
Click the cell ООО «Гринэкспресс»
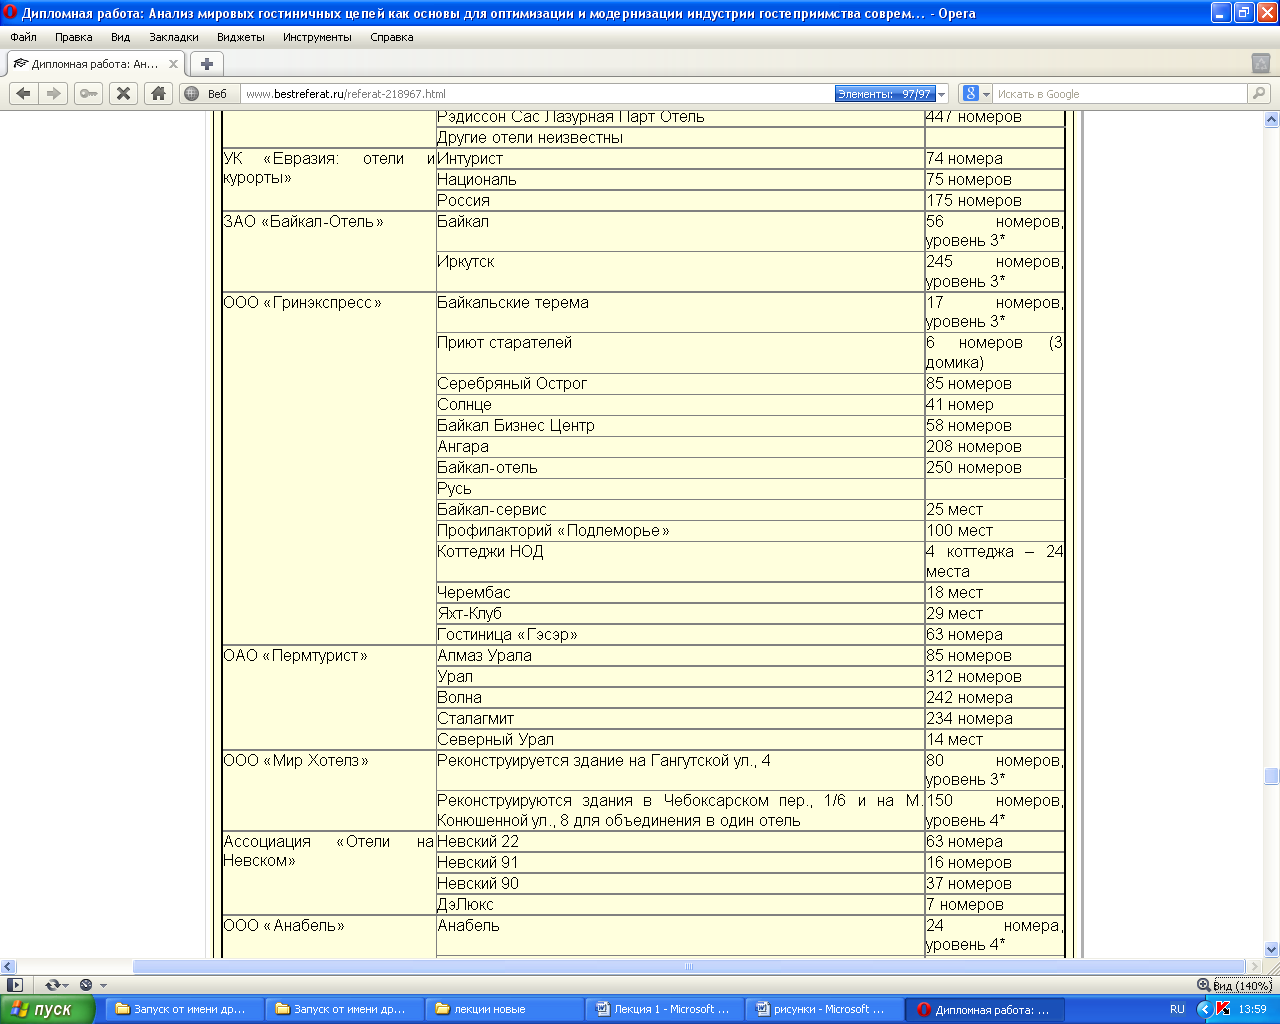(x=329, y=468)
